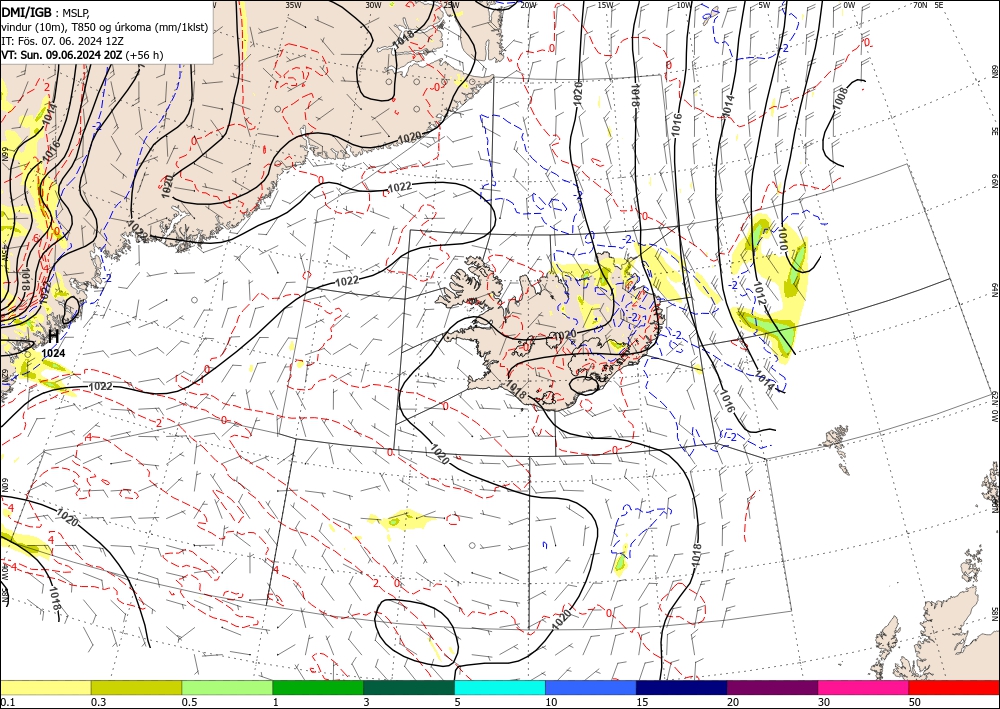Click the light yellow 0.1–0.3 legend swatch
Screen dimensions: 1000x709
point(45,687)
